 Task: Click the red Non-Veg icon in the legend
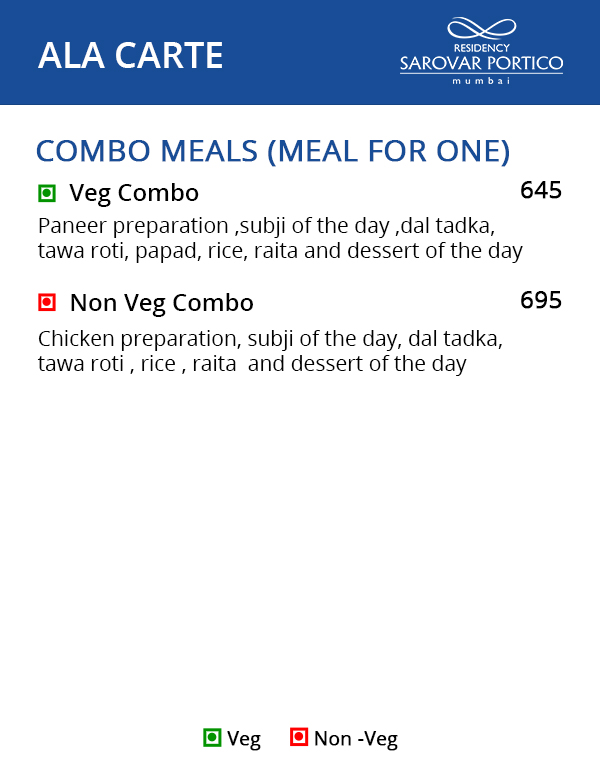click(298, 738)
